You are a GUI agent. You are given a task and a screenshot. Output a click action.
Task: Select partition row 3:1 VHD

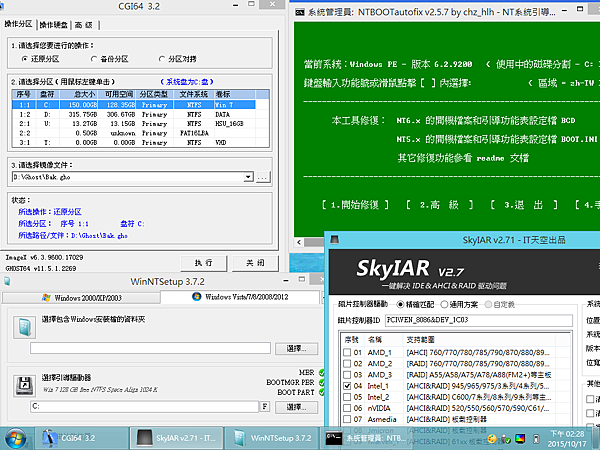(134, 142)
